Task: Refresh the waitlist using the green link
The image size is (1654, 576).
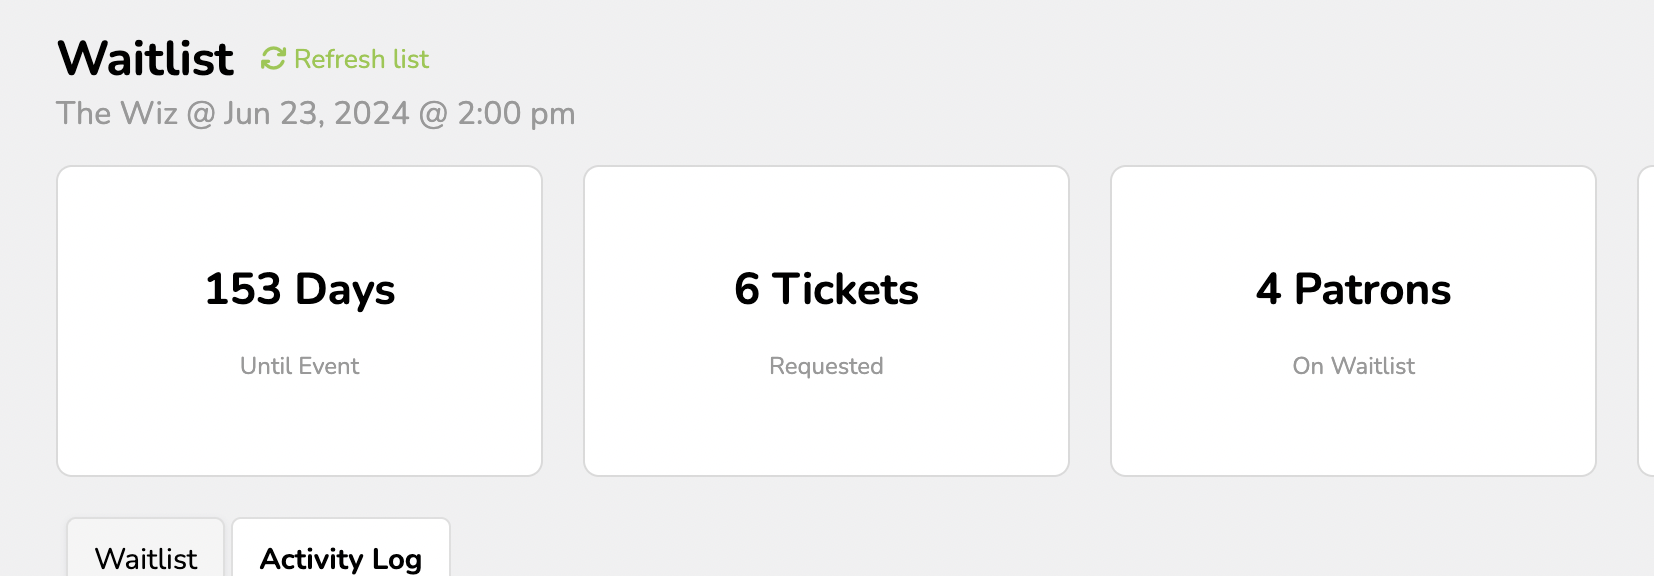Action: click(360, 59)
